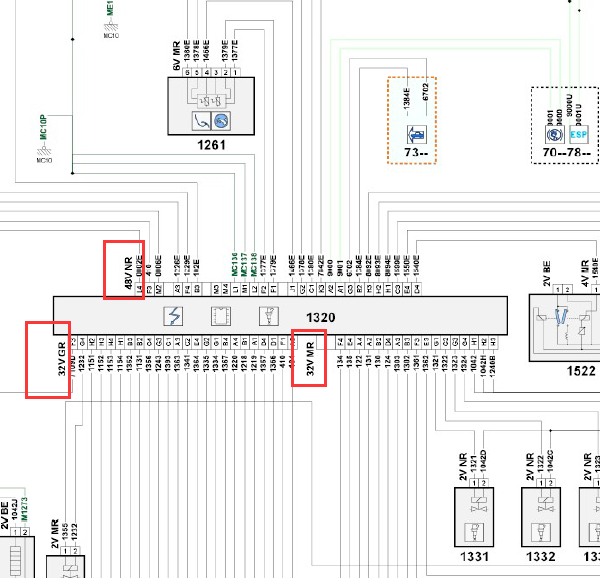Click the resistor symbol under 2V BE bottom-left
The height and width of the screenshot is (578, 600).
pos(15,561)
